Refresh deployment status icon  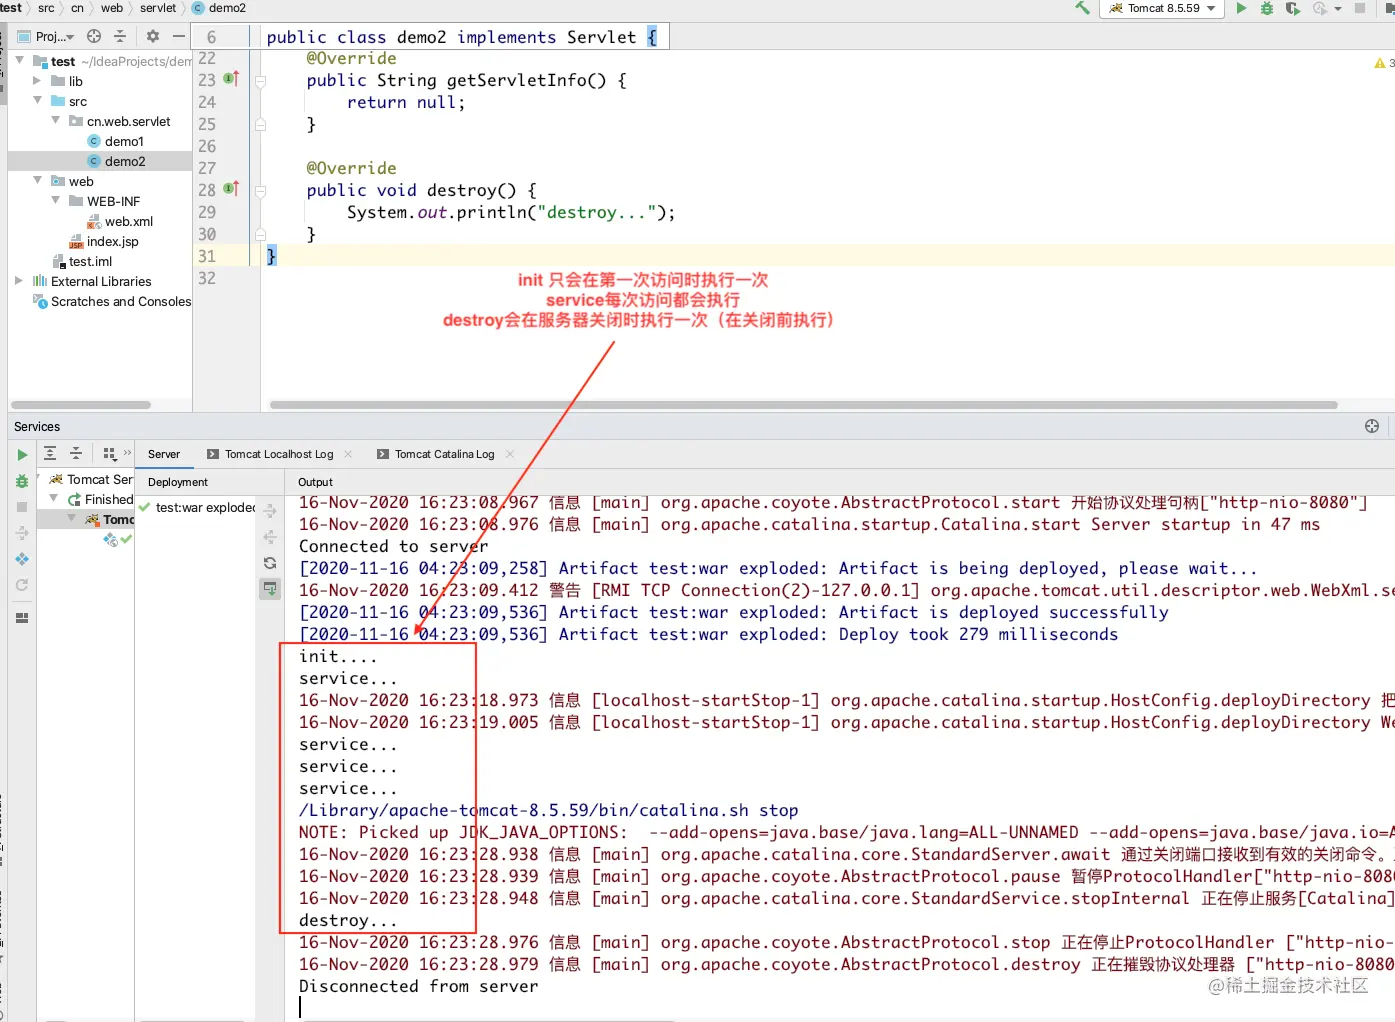tap(270, 563)
